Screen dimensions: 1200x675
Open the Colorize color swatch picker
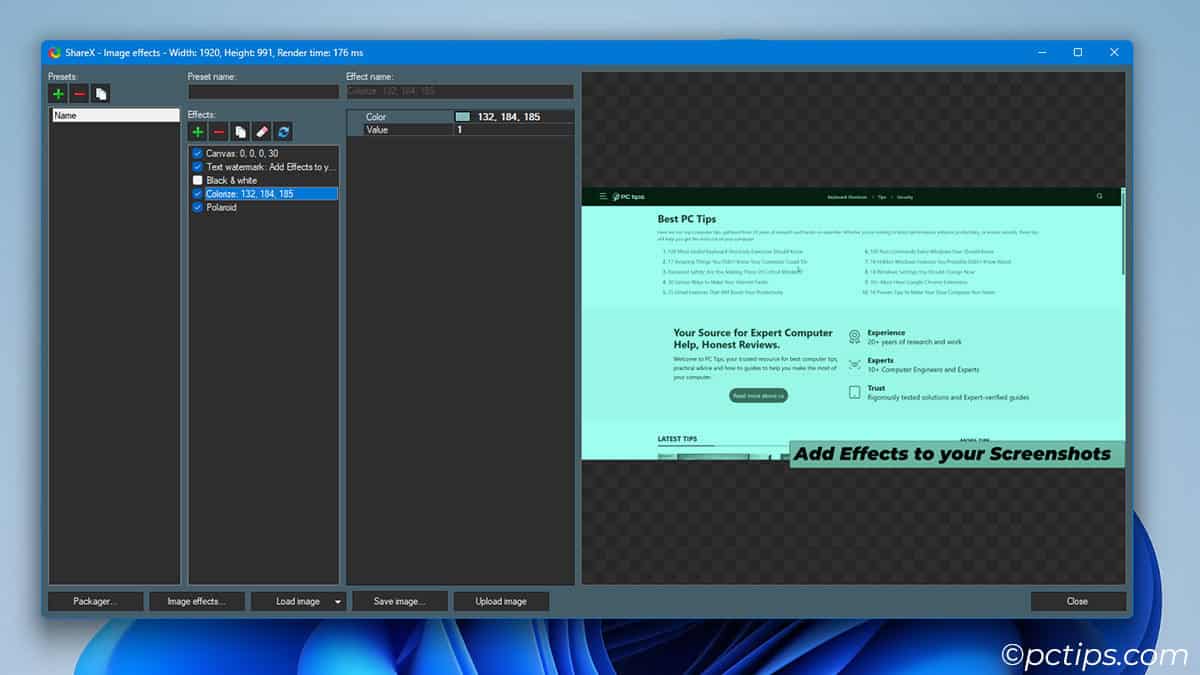[x=461, y=115]
